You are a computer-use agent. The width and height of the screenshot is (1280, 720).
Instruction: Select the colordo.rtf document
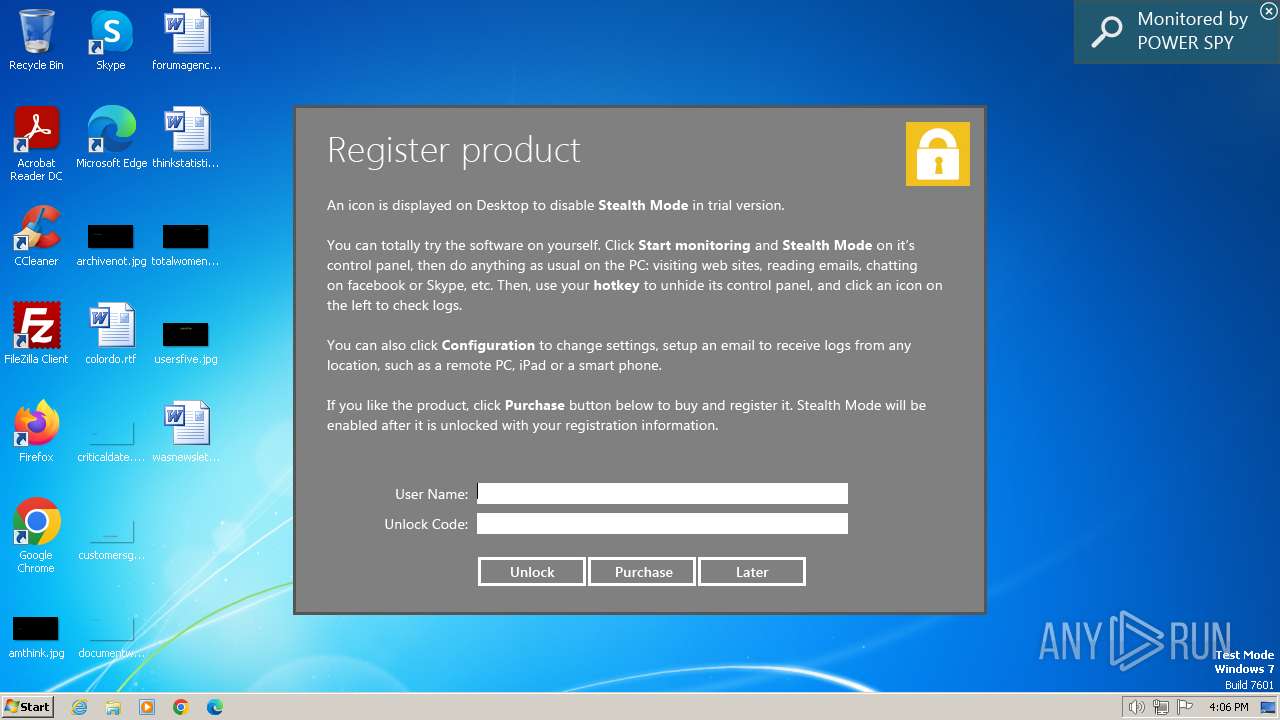(111, 334)
